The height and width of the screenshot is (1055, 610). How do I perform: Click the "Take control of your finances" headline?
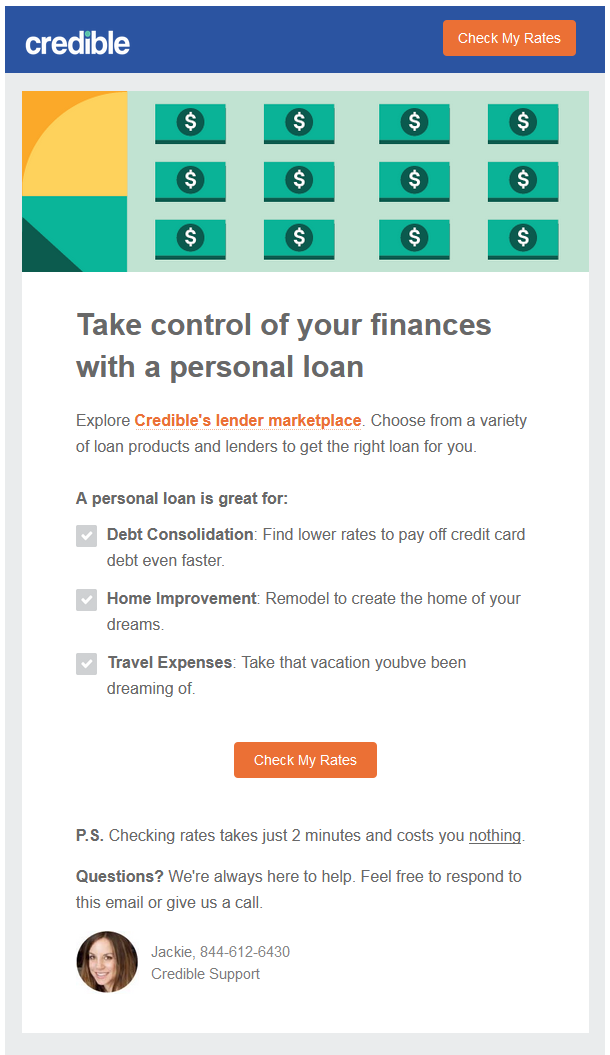pos(284,345)
